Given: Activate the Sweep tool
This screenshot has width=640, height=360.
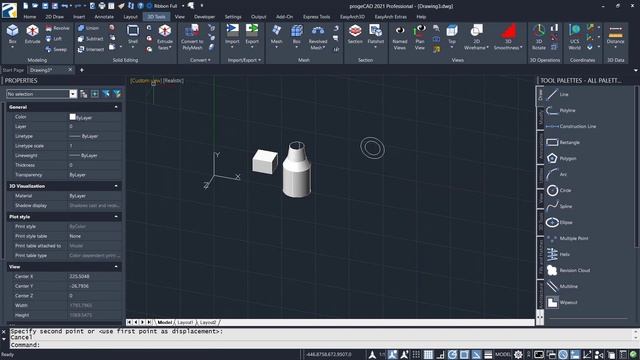Looking at the screenshot, I should (x=56, y=49).
